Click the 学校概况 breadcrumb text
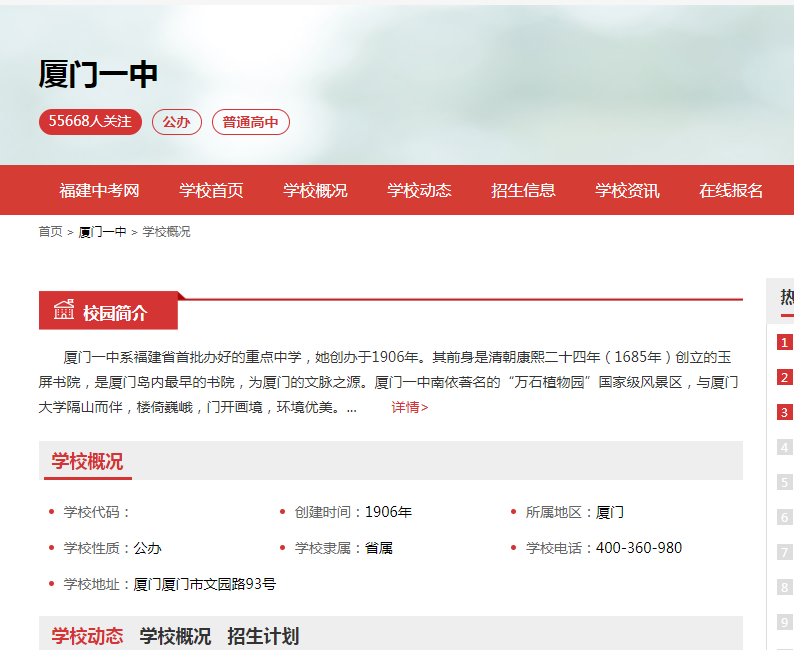The width and height of the screenshot is (794, 650). [x=166, y=232]
